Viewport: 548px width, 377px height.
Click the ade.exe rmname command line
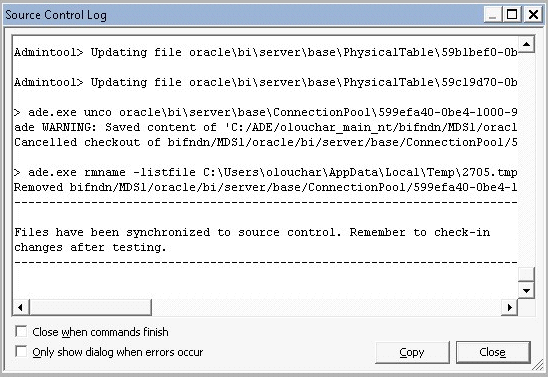coord(266,173)
